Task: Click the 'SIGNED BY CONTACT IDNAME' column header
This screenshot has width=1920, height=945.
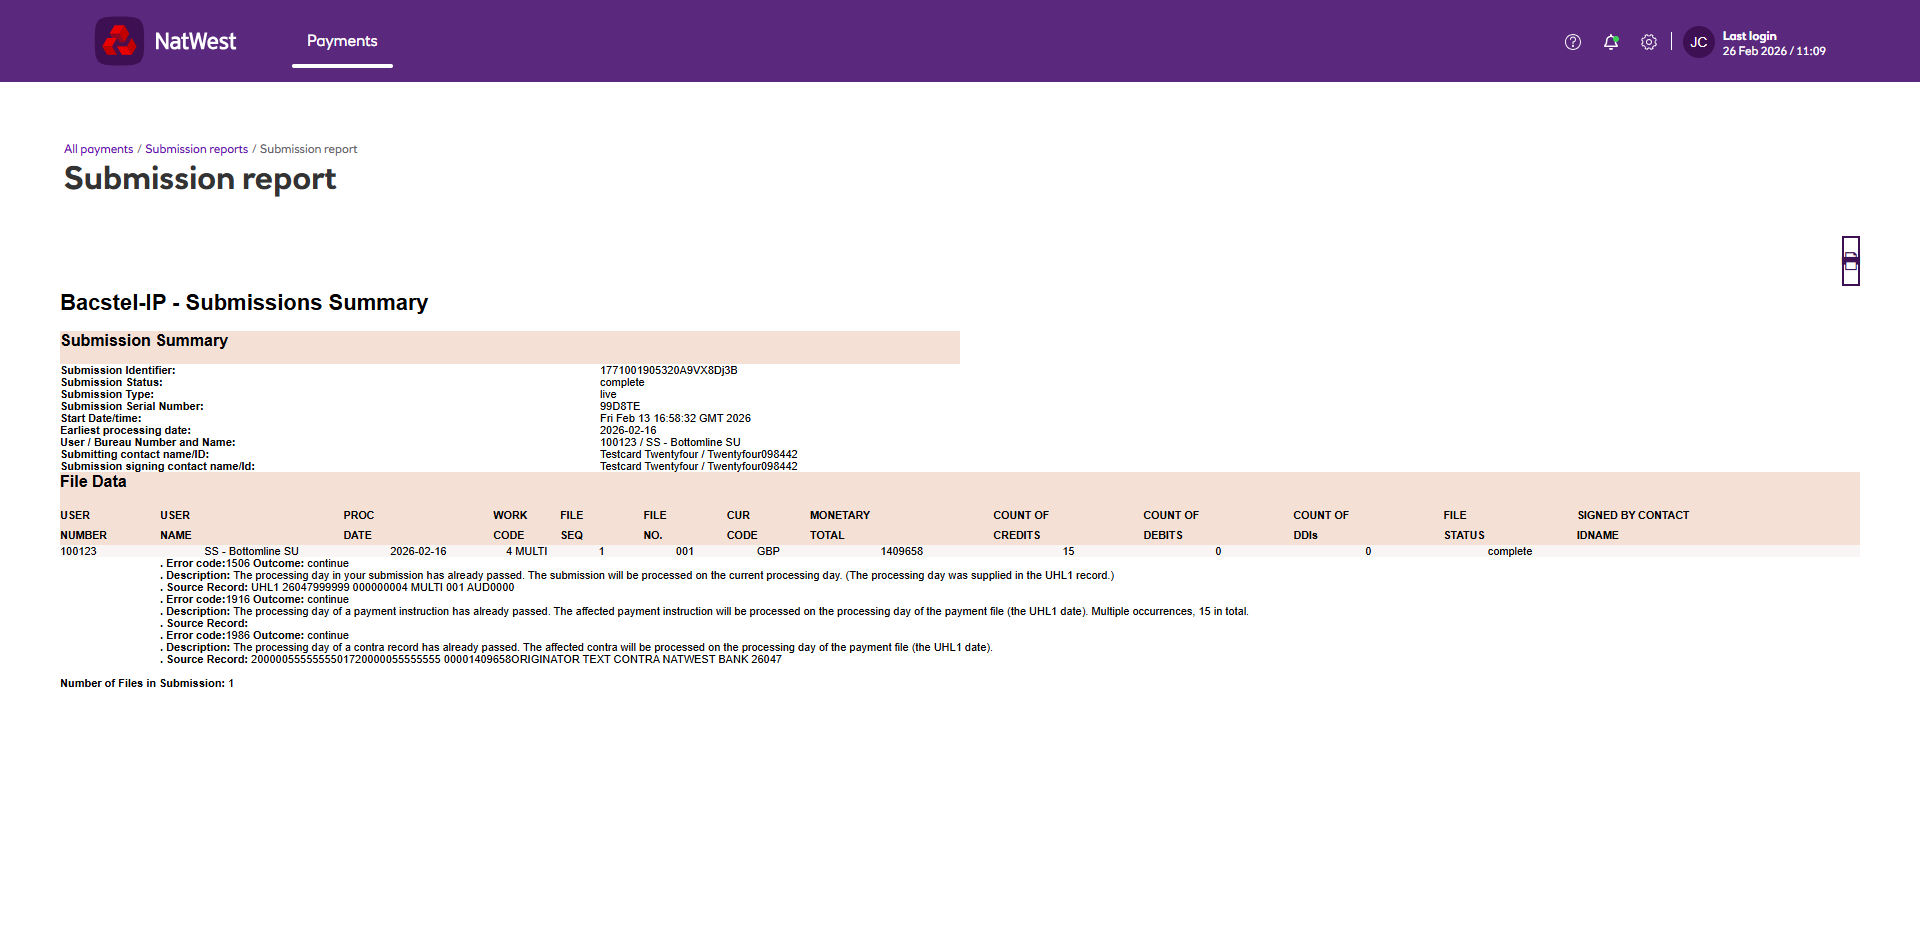Action: pyautogui.click(x=1633, y=525)
